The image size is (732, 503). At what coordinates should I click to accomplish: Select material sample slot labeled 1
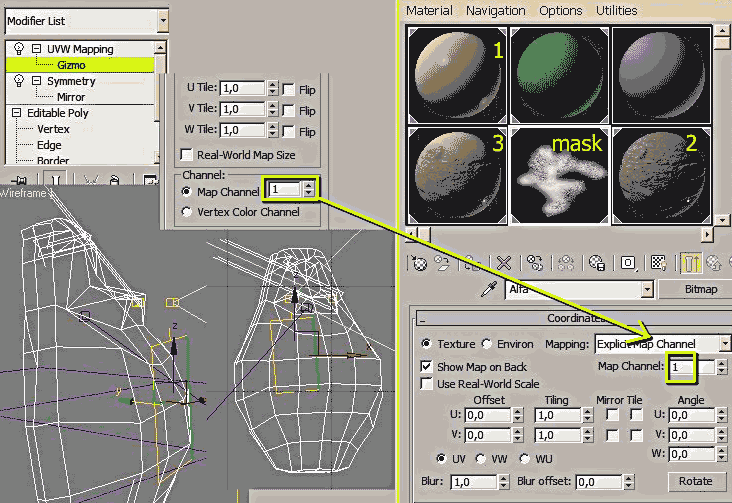pyautogui.click(x=457, y=75)
